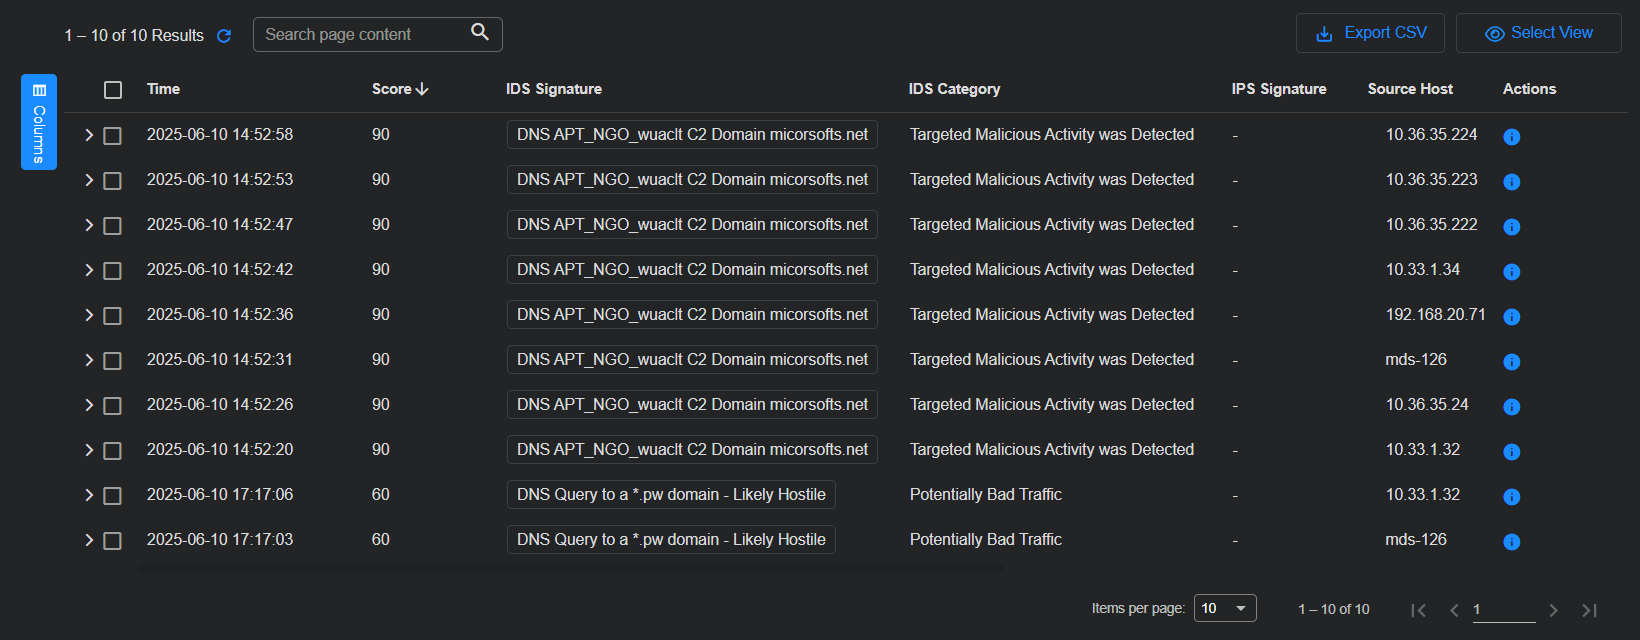Expand the 17:17:03 alert row
Image resolution: width=1640 pixels, height=640 pixels.
(89, 540)
